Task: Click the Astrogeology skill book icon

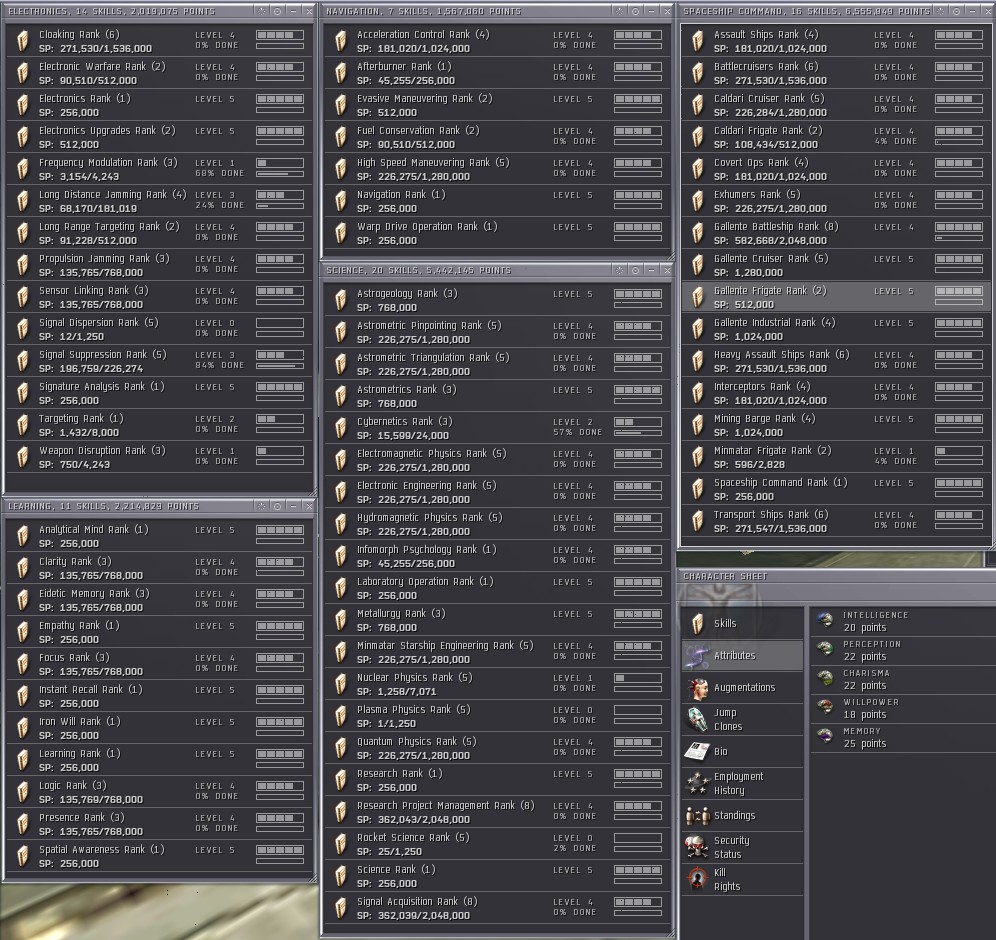Action: [341, 300]
